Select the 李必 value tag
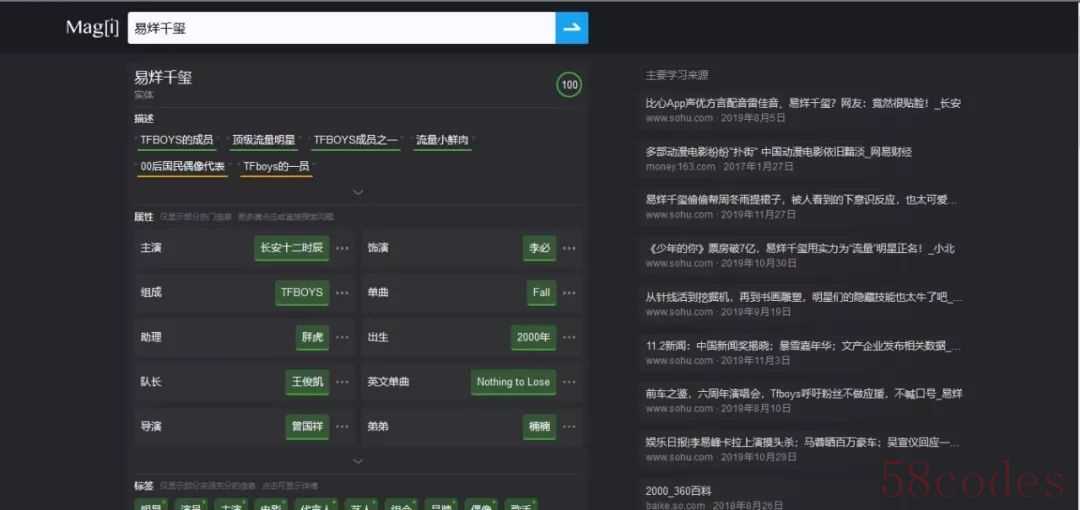The image size is (1080, 510). click(539, 248)
